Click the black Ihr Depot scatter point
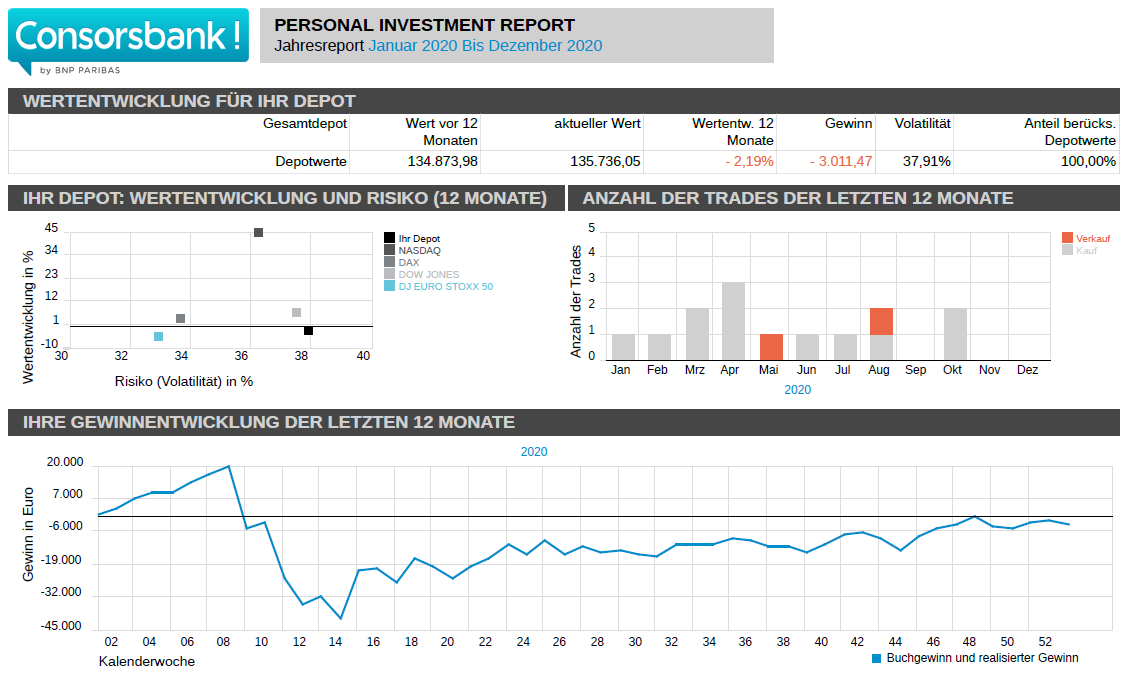The height and width of the screenshot is (685, 1130). click(309, 331)
